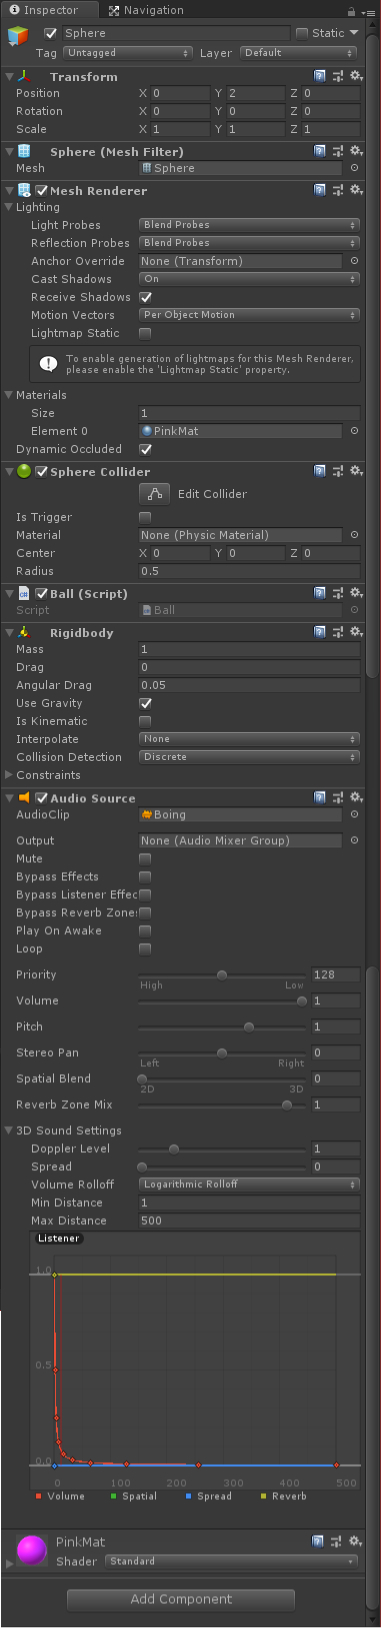Open the Rigidbody component preset icon
381x1628 pixels.
(338, 632)
